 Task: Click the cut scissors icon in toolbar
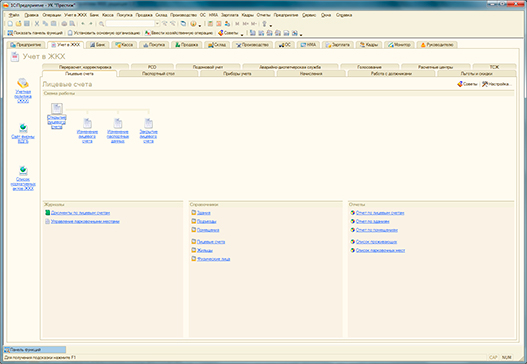click(37, 24)
